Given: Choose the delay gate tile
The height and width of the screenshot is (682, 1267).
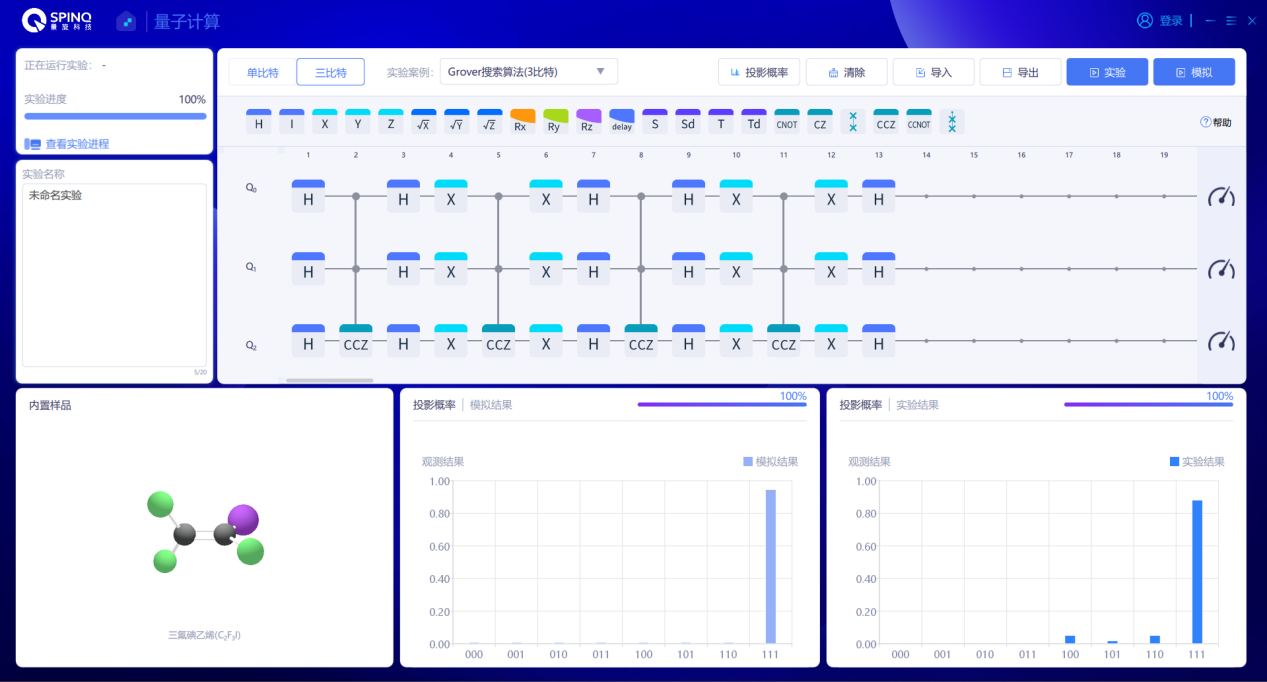Looking at the screenshot, I should tap(622, 122).
